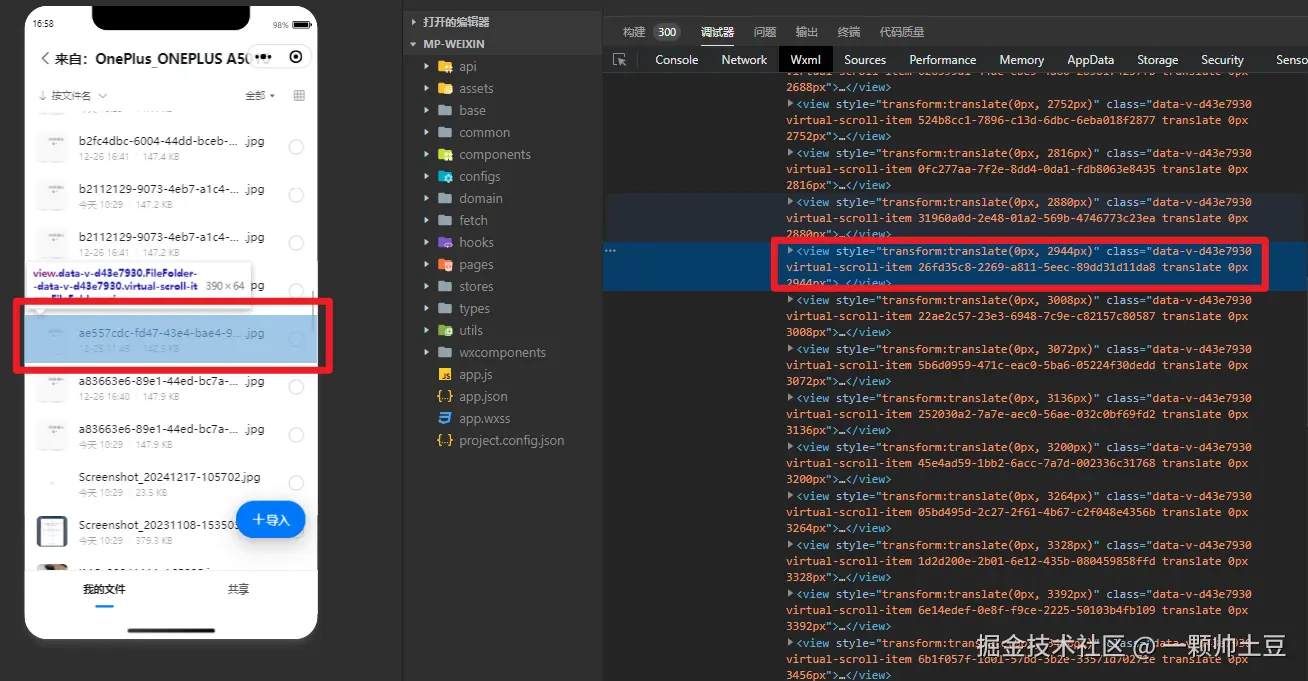1308x681 pixels.
Task: Select the ae557cdc file radio circle
Action: [296, 339]
